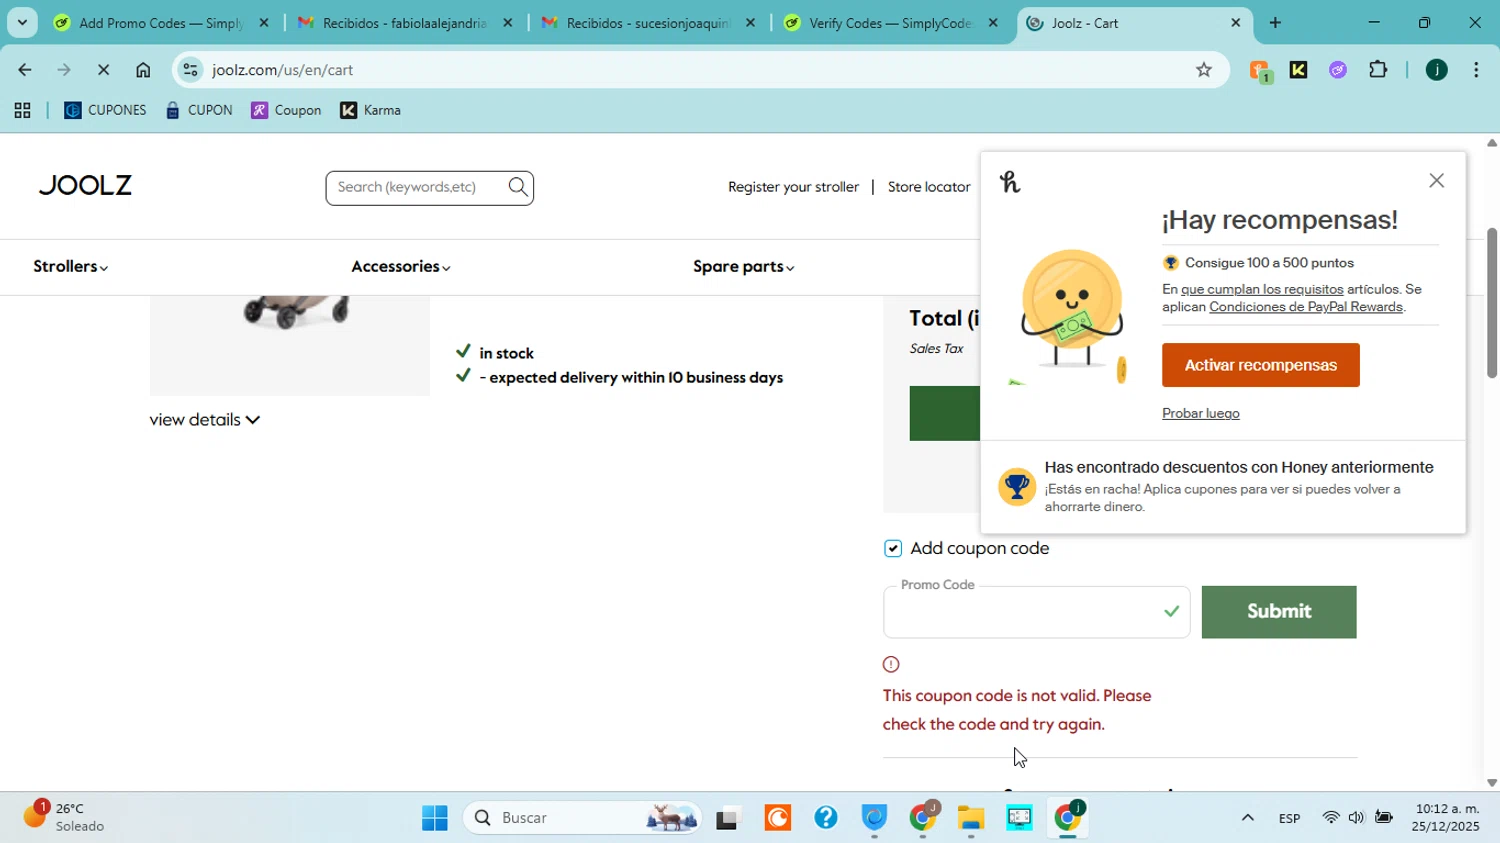Switch ESP keyboard language indicator
Viewport: 1500px width, 843px height.
coord(1290,819)
